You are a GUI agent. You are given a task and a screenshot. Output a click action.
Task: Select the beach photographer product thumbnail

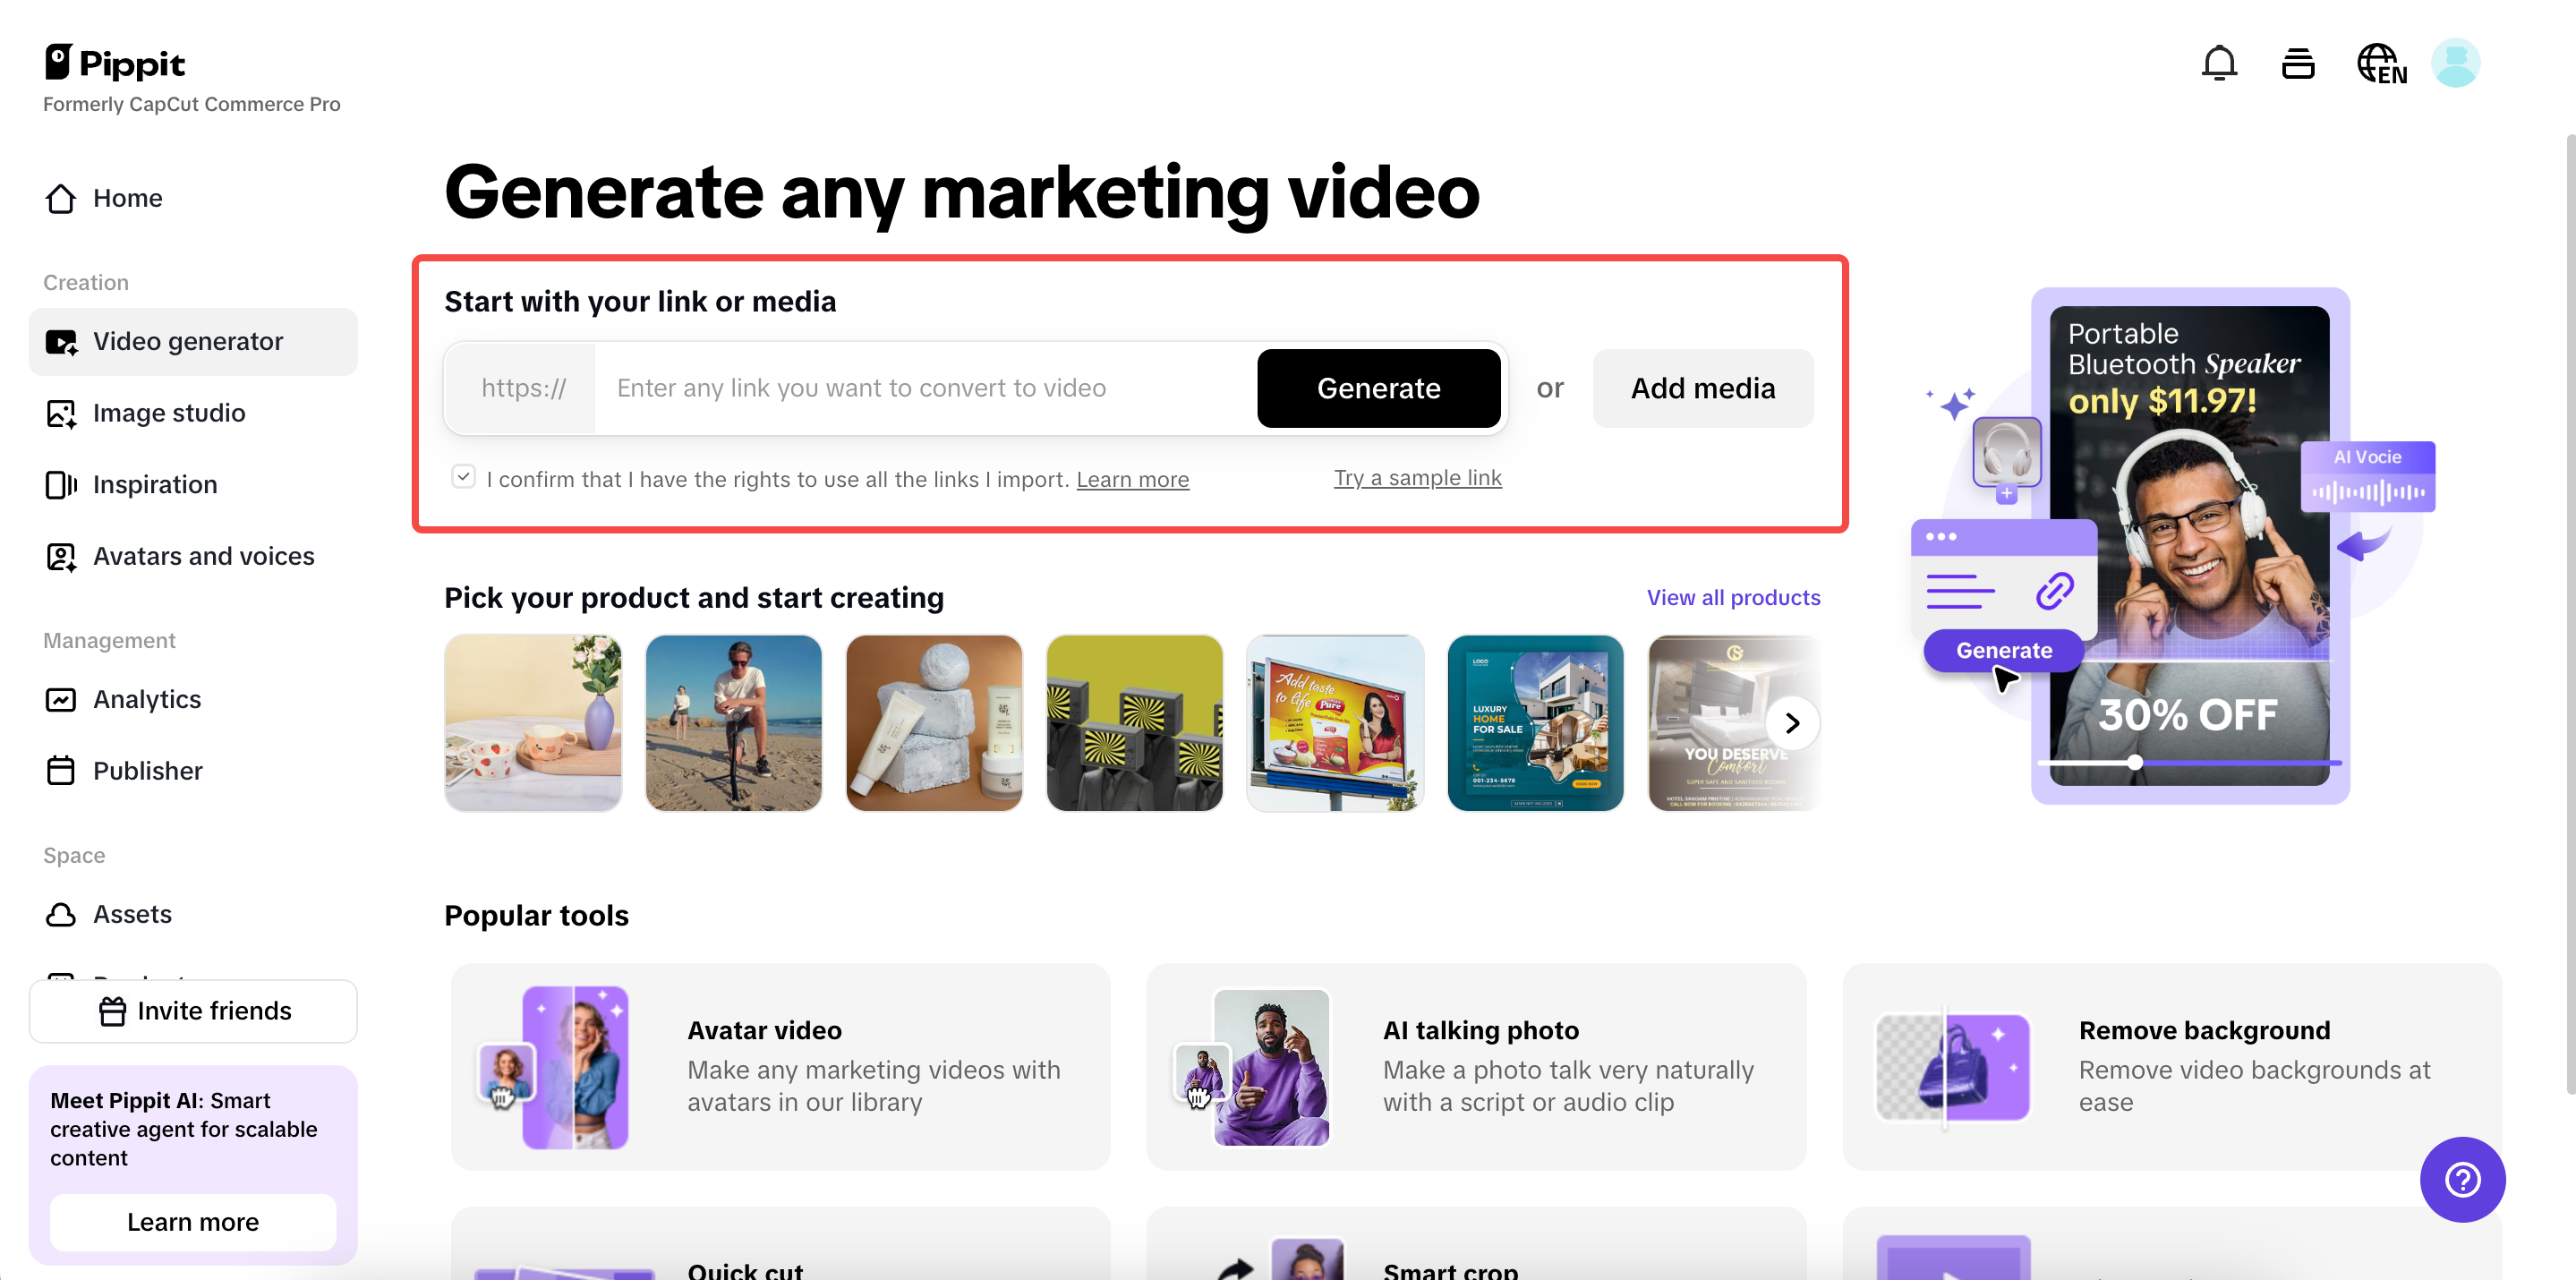(733, 722)
